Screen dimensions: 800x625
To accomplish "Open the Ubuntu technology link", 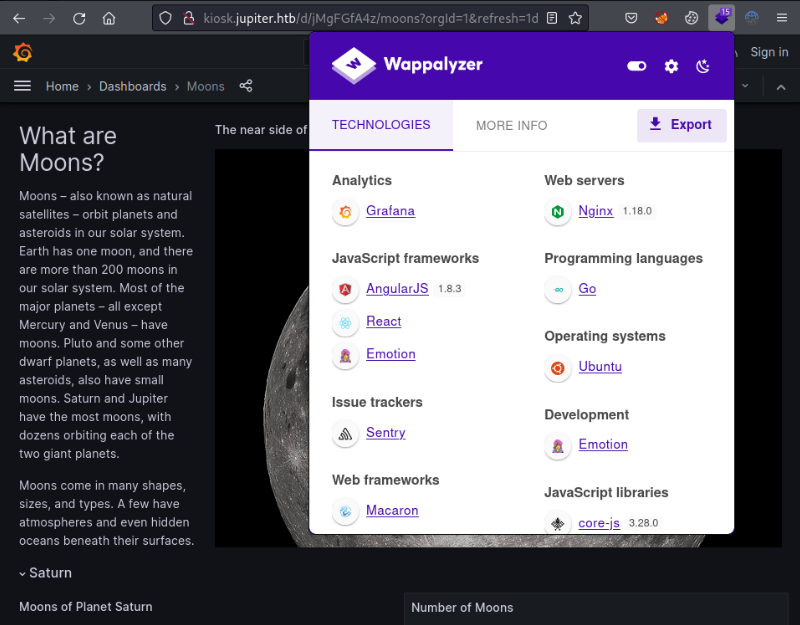I will (600, 367).
